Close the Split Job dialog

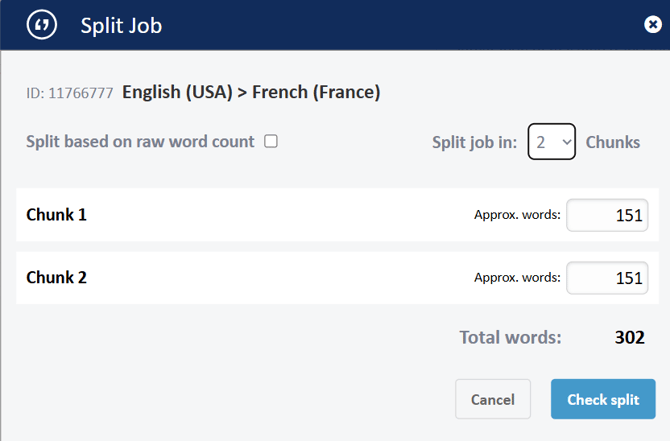pos(652,25)
